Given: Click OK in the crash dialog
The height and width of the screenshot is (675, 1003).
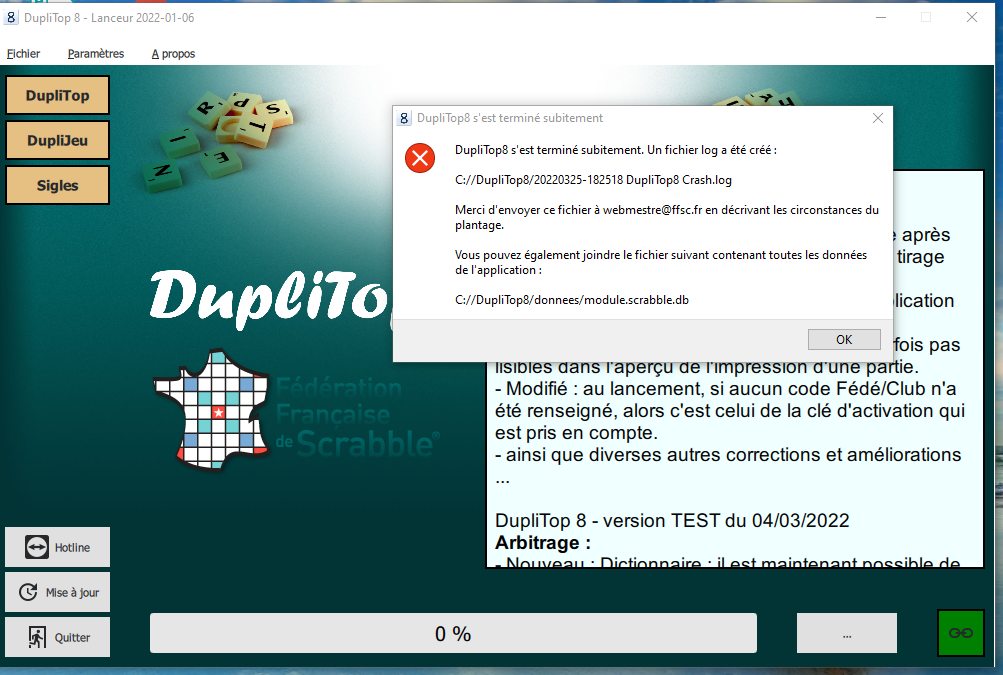Looking at the screenshot, I should [844, 340].
